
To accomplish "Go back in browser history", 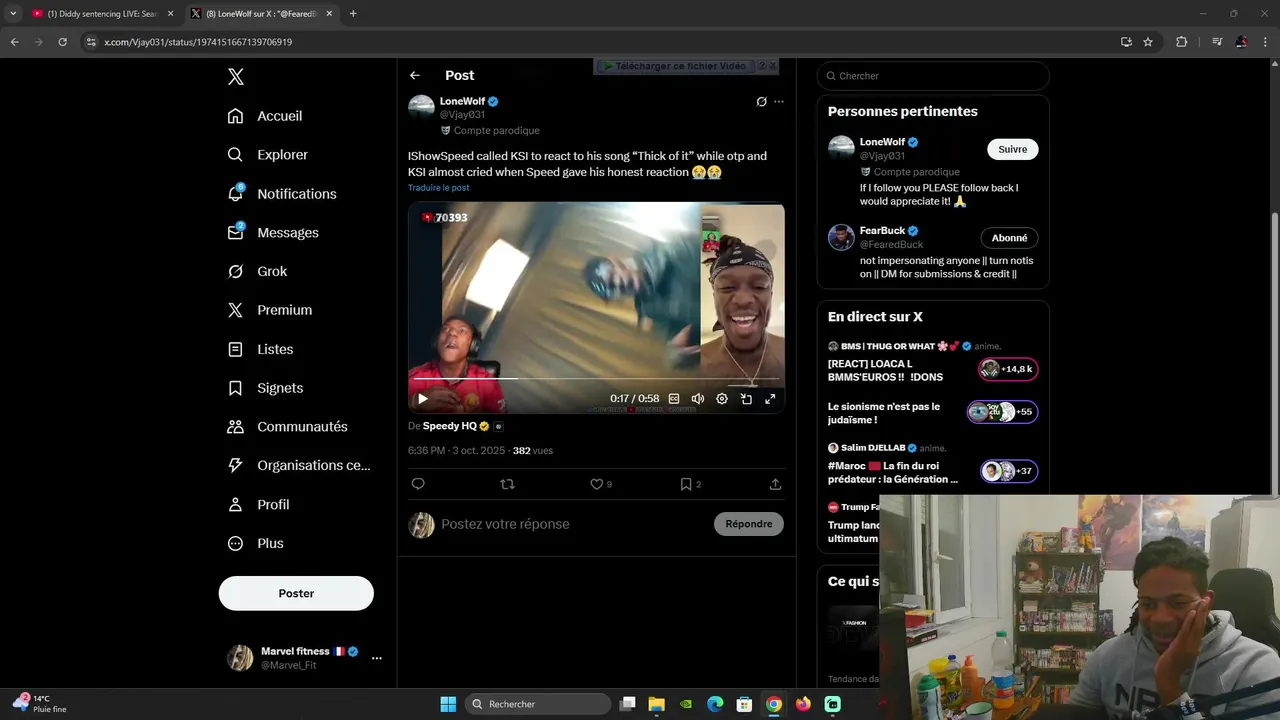I will [x=14, y=42].
